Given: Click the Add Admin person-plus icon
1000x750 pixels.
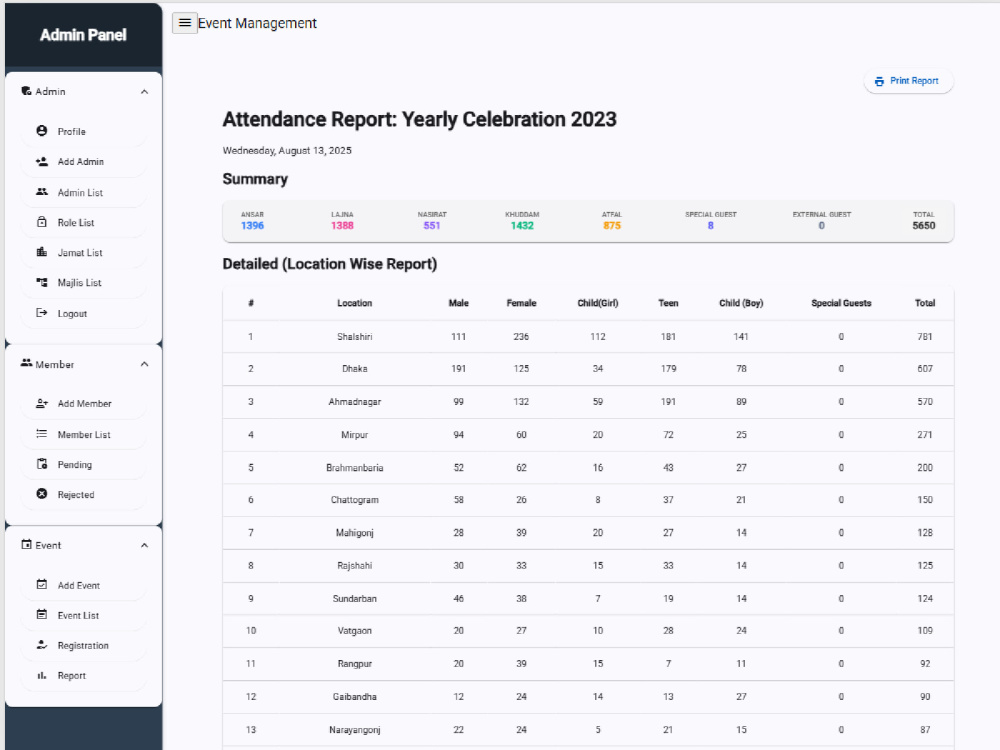Looking at the screenshot, I should point(41,161).
